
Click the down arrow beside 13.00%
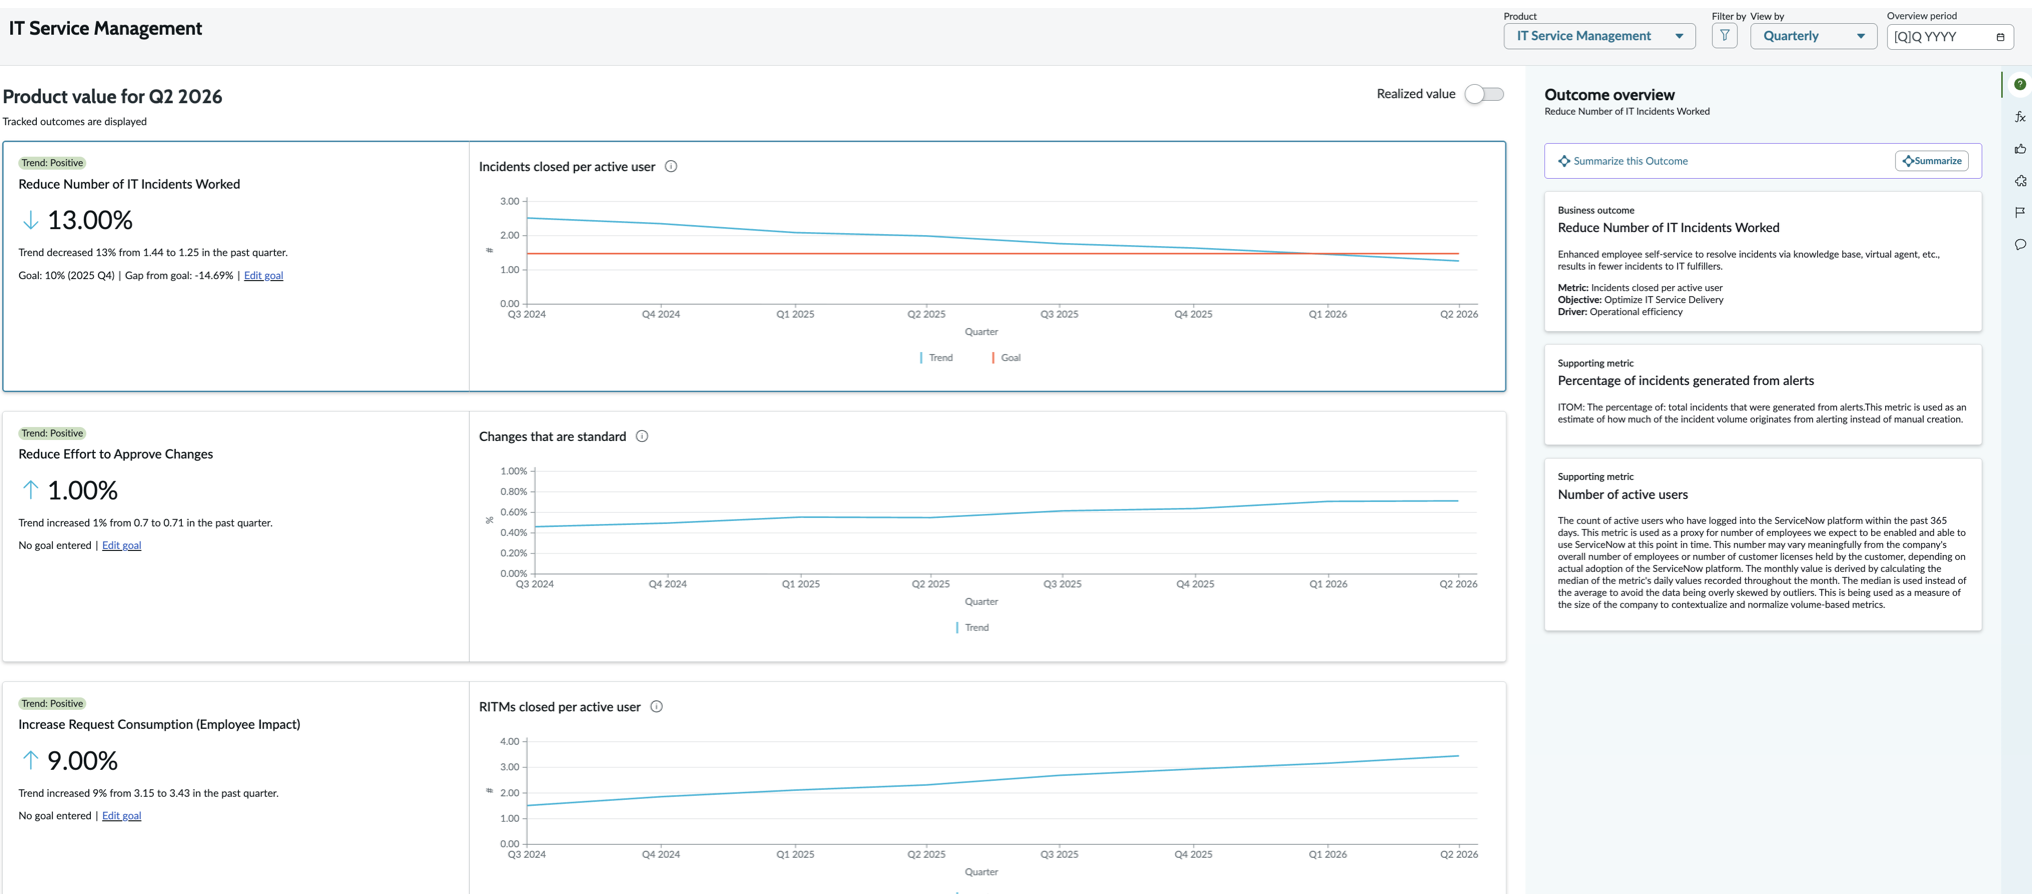[30, 220]
